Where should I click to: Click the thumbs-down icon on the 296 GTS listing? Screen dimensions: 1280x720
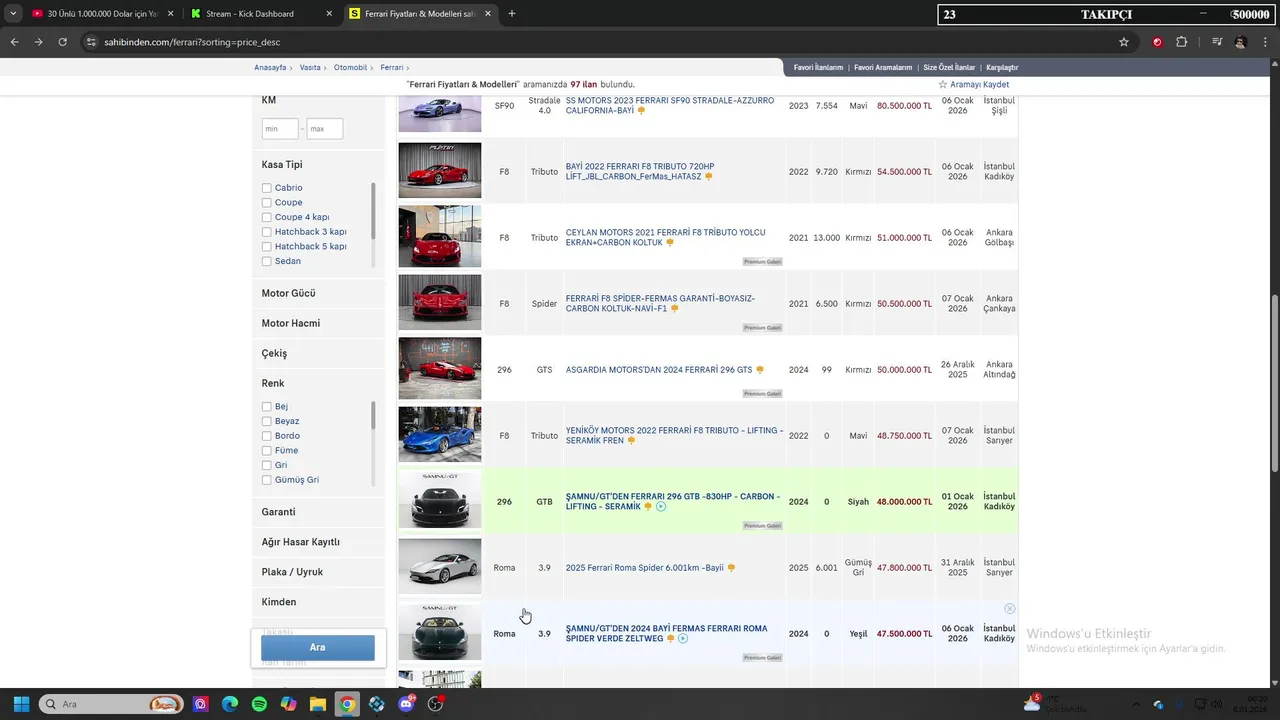click(x=760, y=370)
